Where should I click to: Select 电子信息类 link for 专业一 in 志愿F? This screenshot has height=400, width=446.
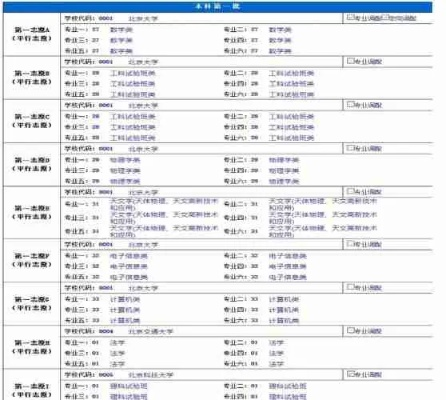click(129, 256)
